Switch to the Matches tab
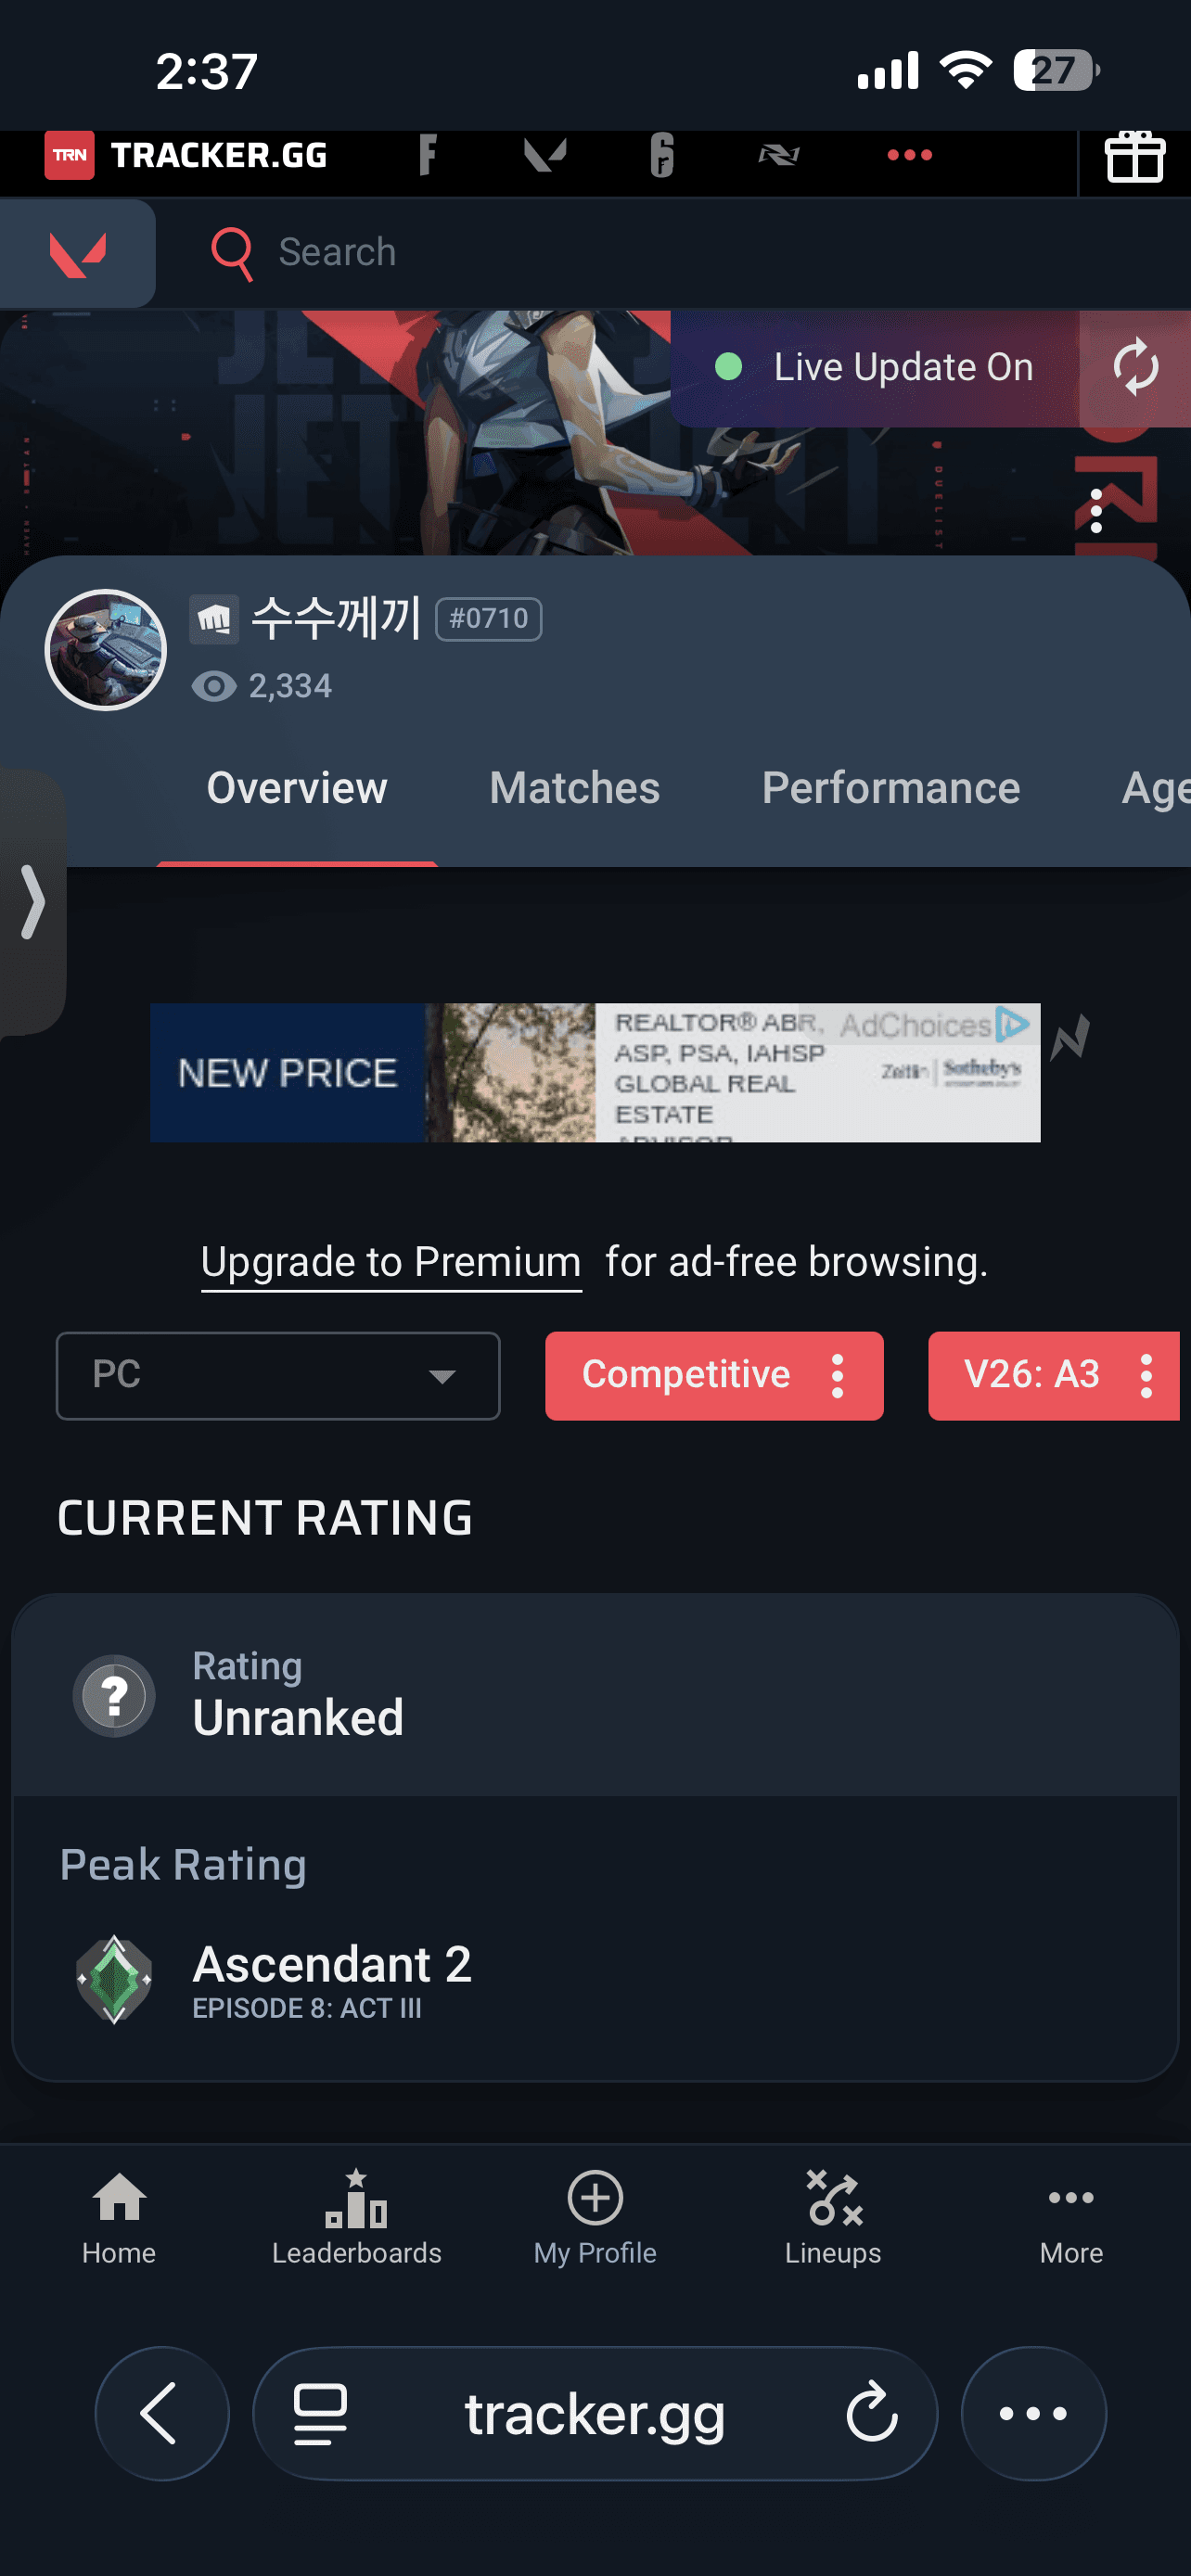This screenshot has height=2576, width=1191. [574, 788]
